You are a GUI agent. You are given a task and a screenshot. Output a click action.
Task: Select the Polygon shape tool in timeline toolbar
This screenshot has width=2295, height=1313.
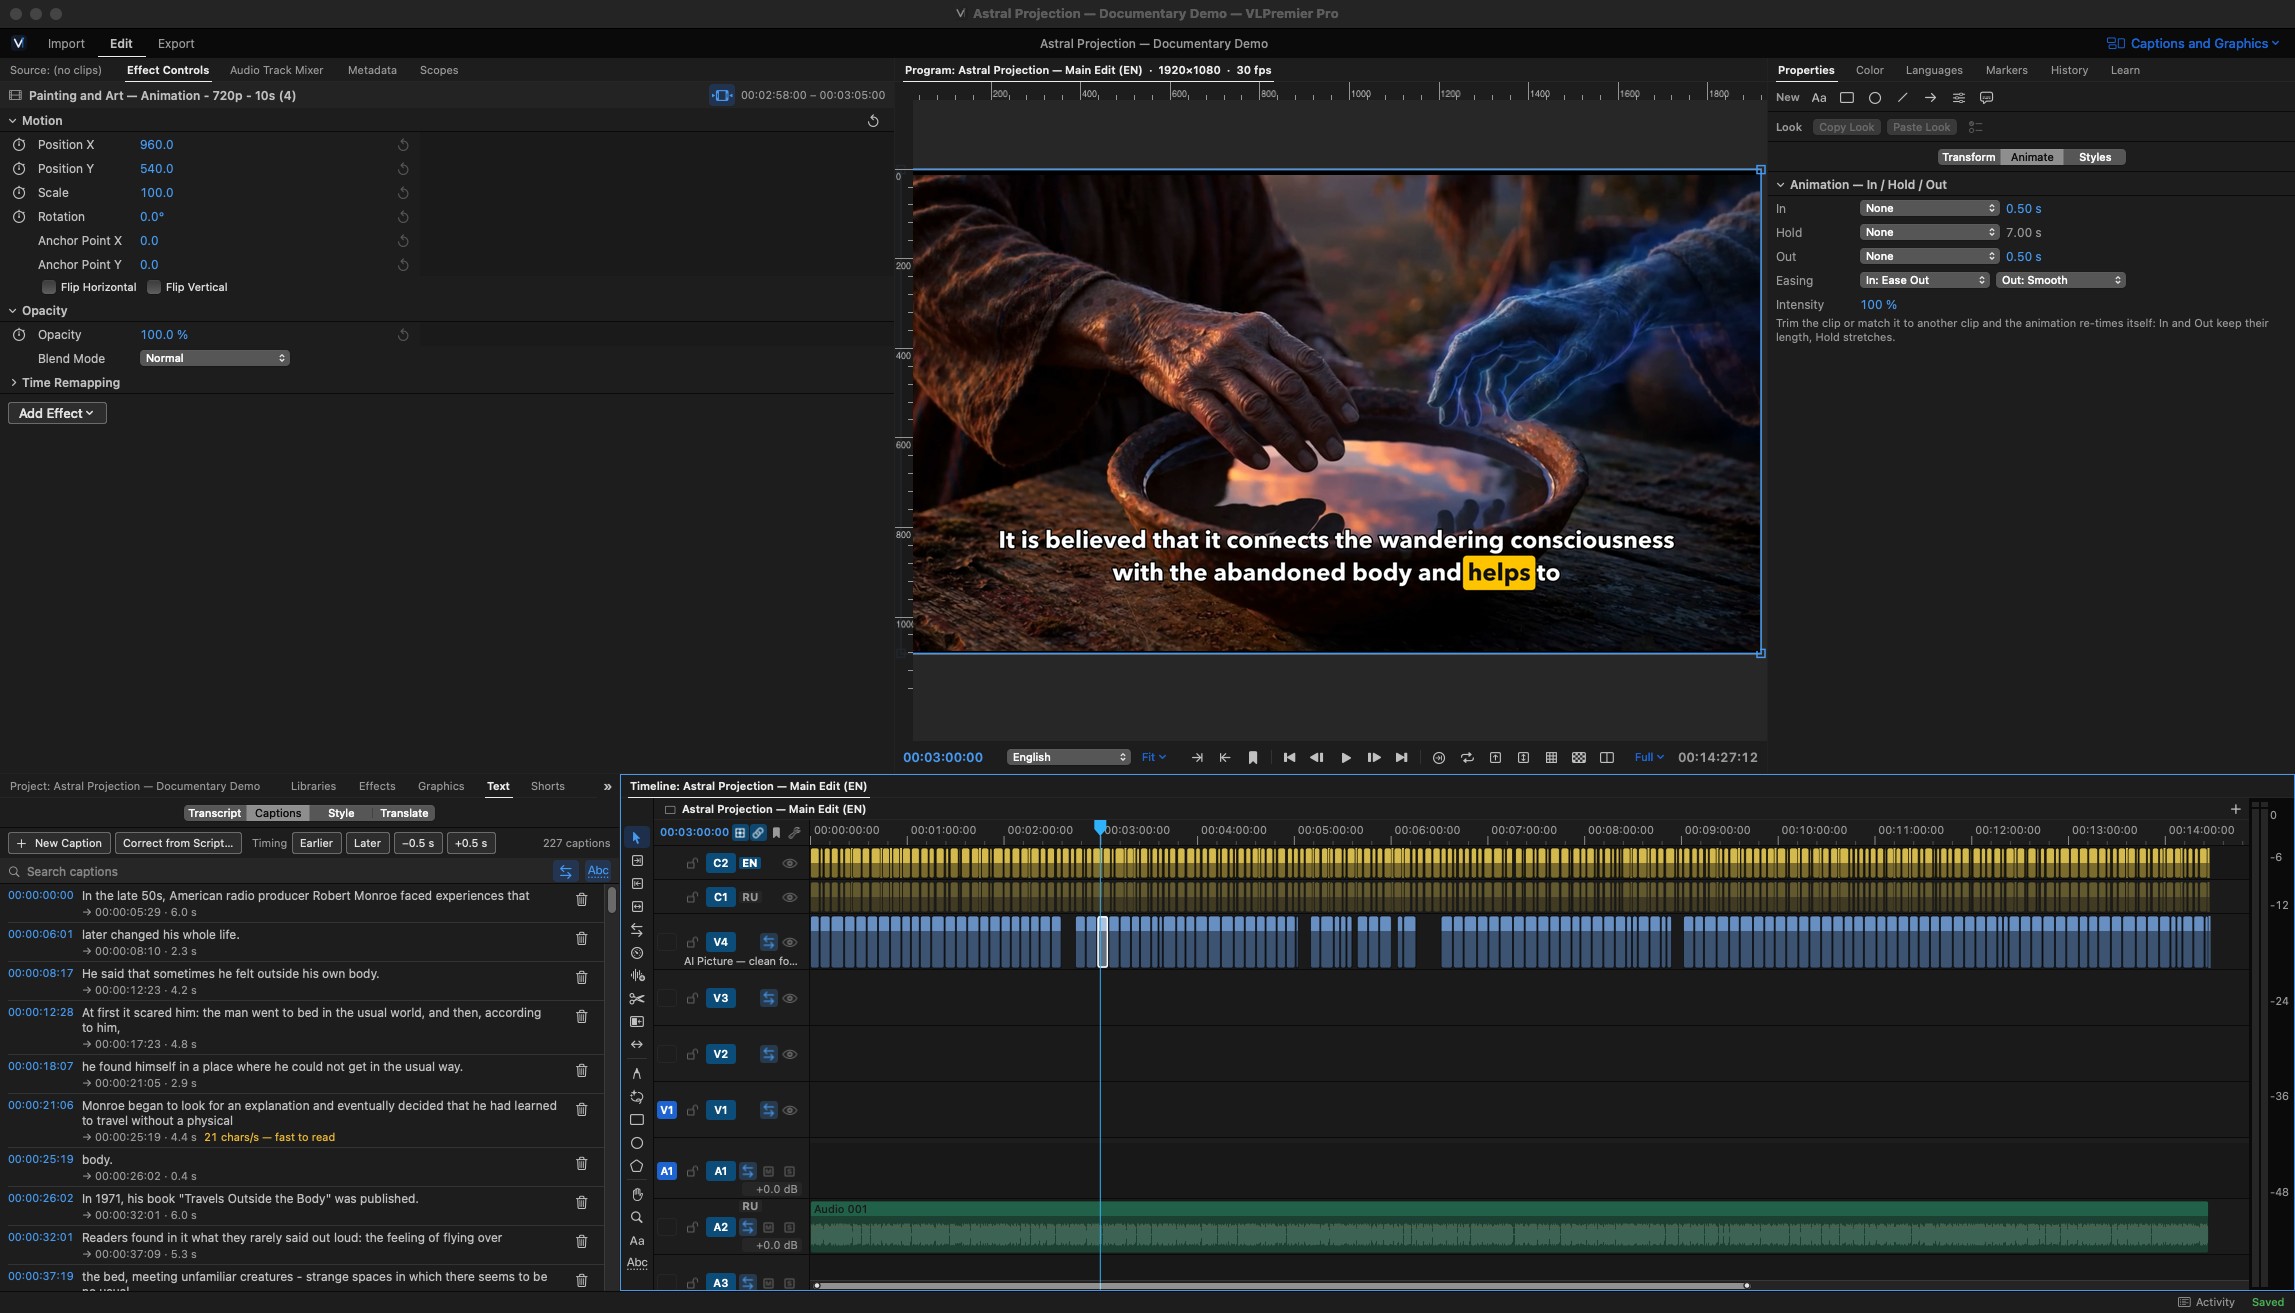pyautogui.click(x=636, y=1166)
